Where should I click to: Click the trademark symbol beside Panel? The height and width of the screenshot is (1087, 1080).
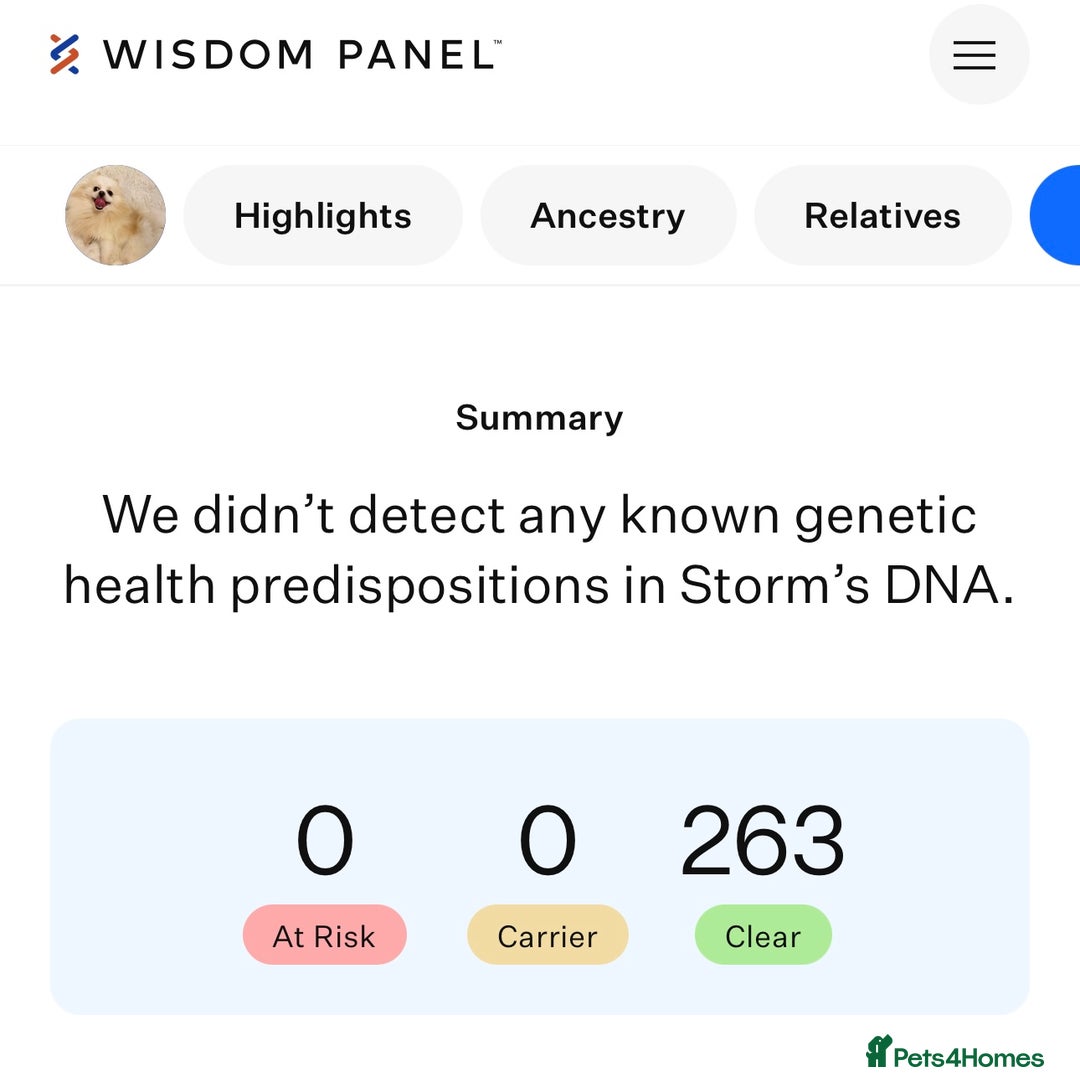(498, 42)
